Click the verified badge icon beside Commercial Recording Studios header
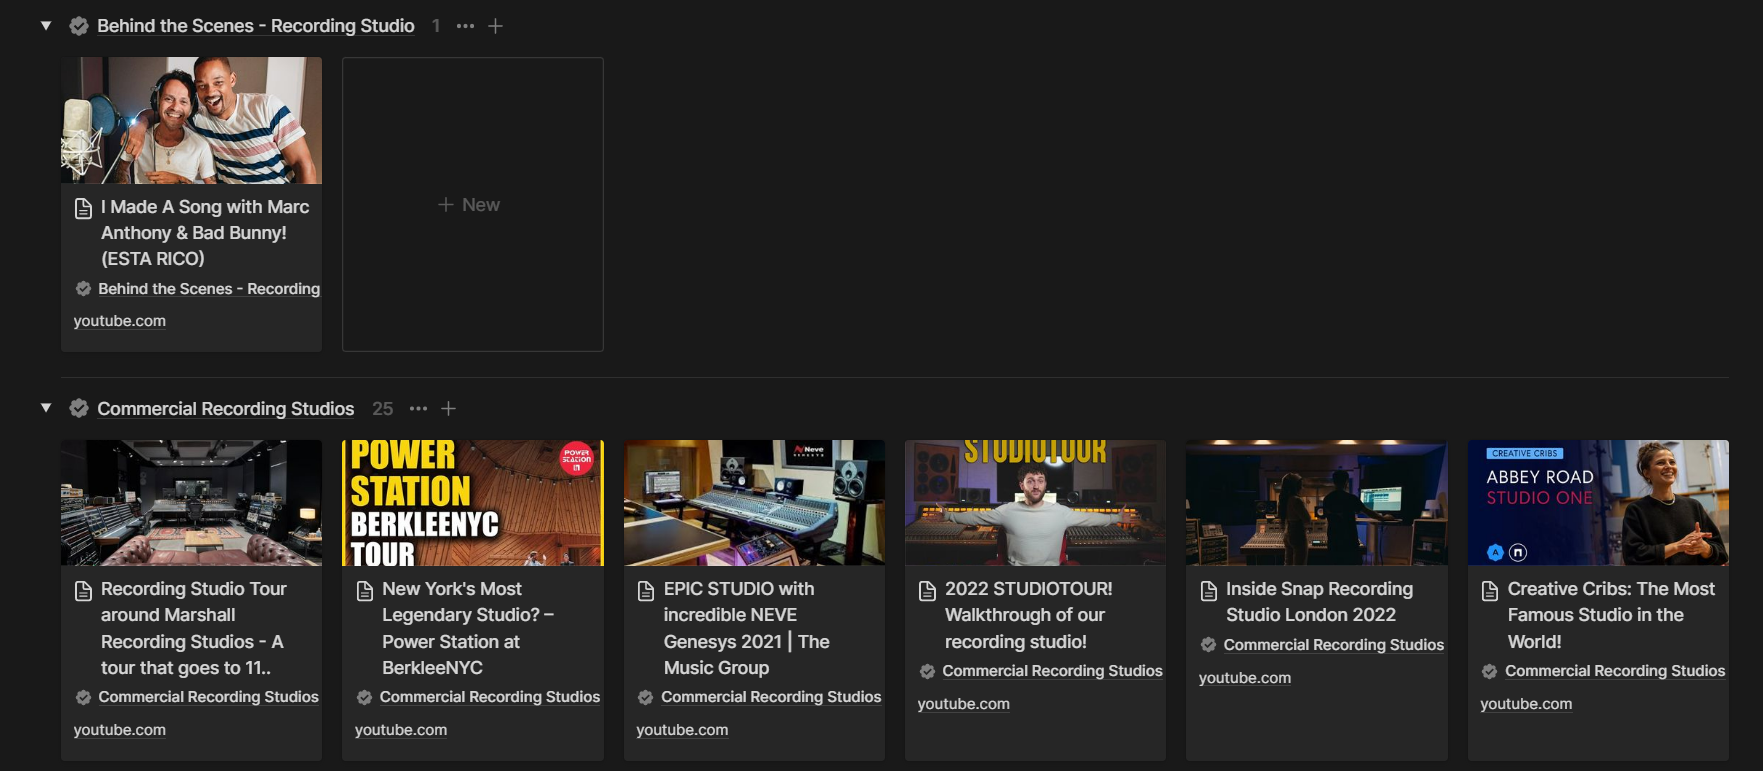 [x=79, y=409]
